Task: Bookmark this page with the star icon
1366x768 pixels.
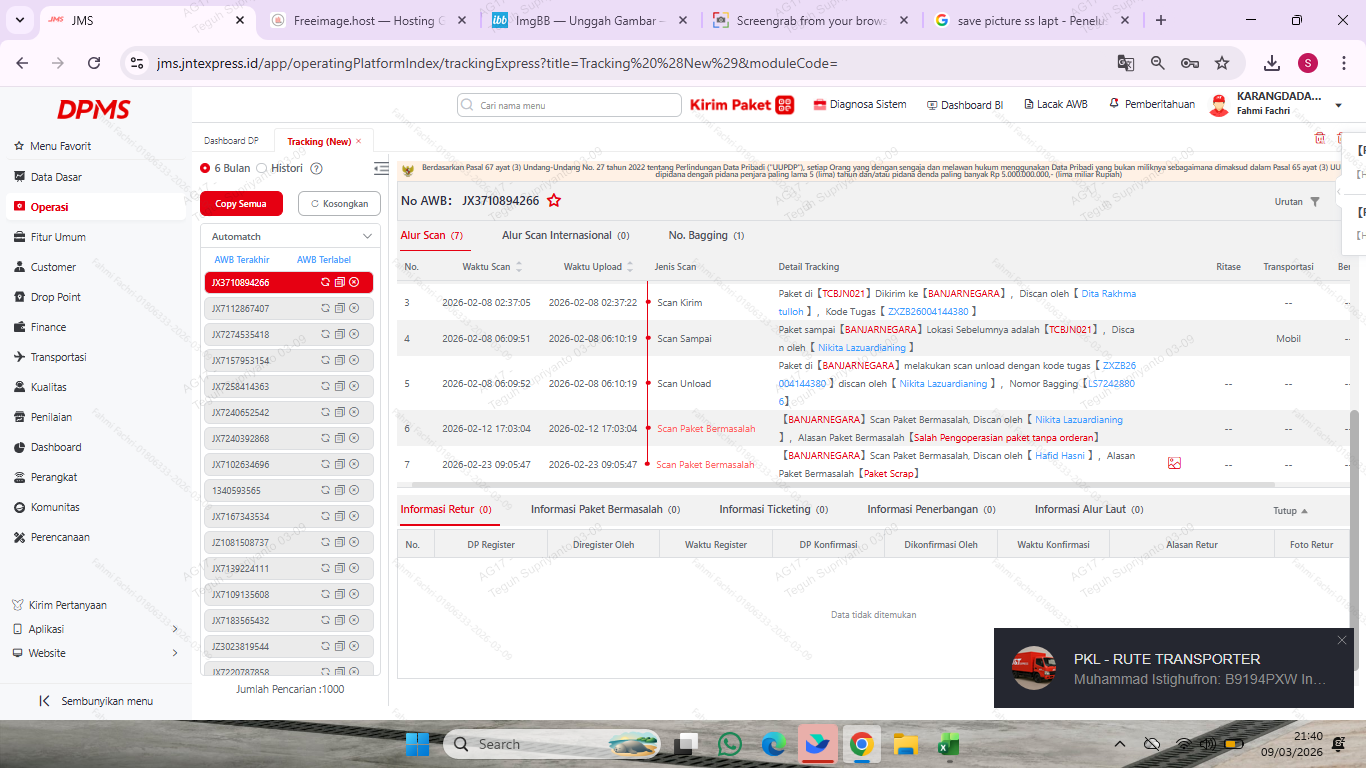Action: click(x=1222, y=63)
